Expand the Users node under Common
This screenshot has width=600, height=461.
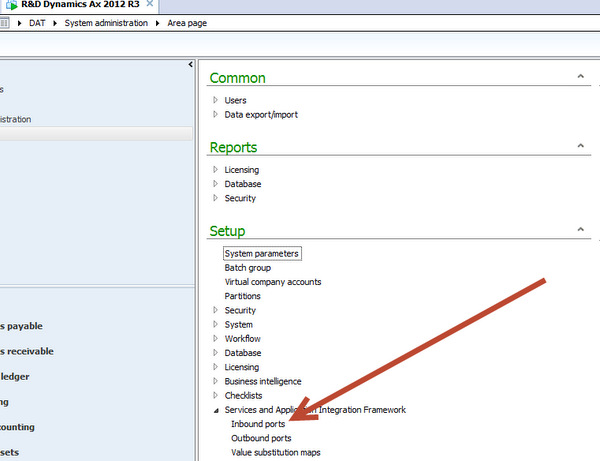click(215, 100)
